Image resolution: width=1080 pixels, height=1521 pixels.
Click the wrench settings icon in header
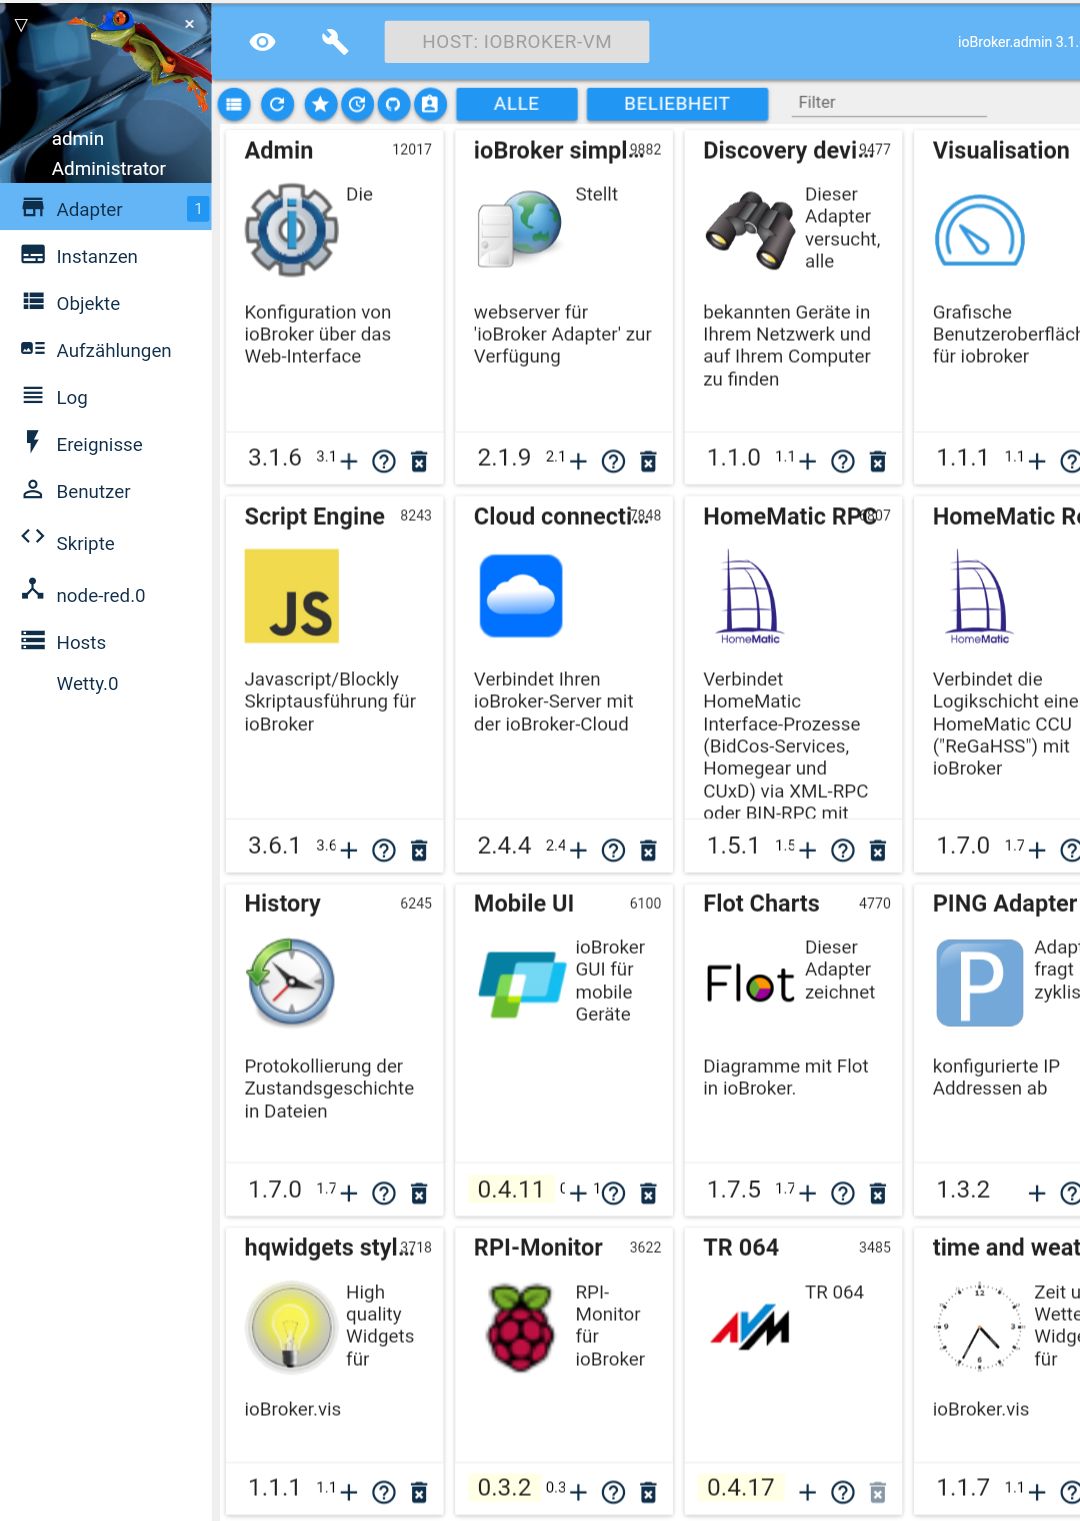point(334,42)
